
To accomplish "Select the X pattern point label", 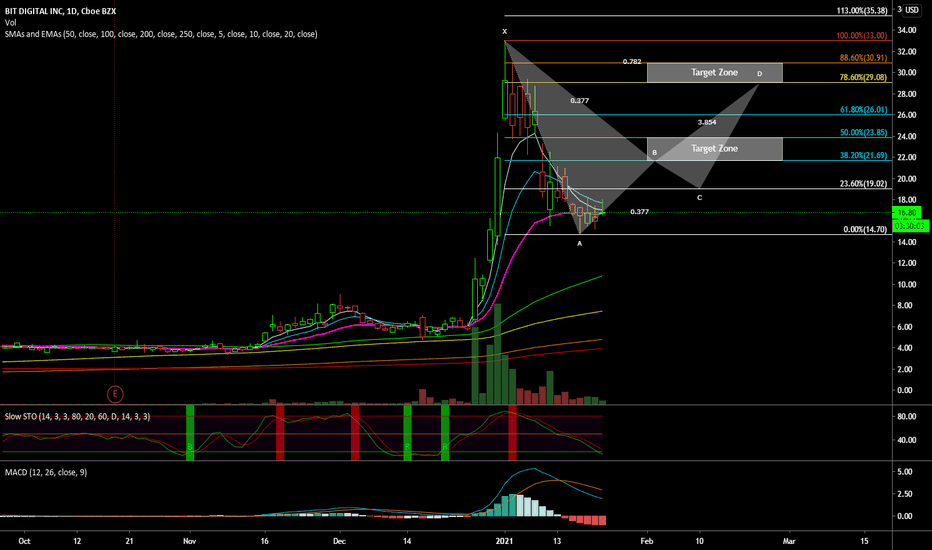I will (505, 32).
